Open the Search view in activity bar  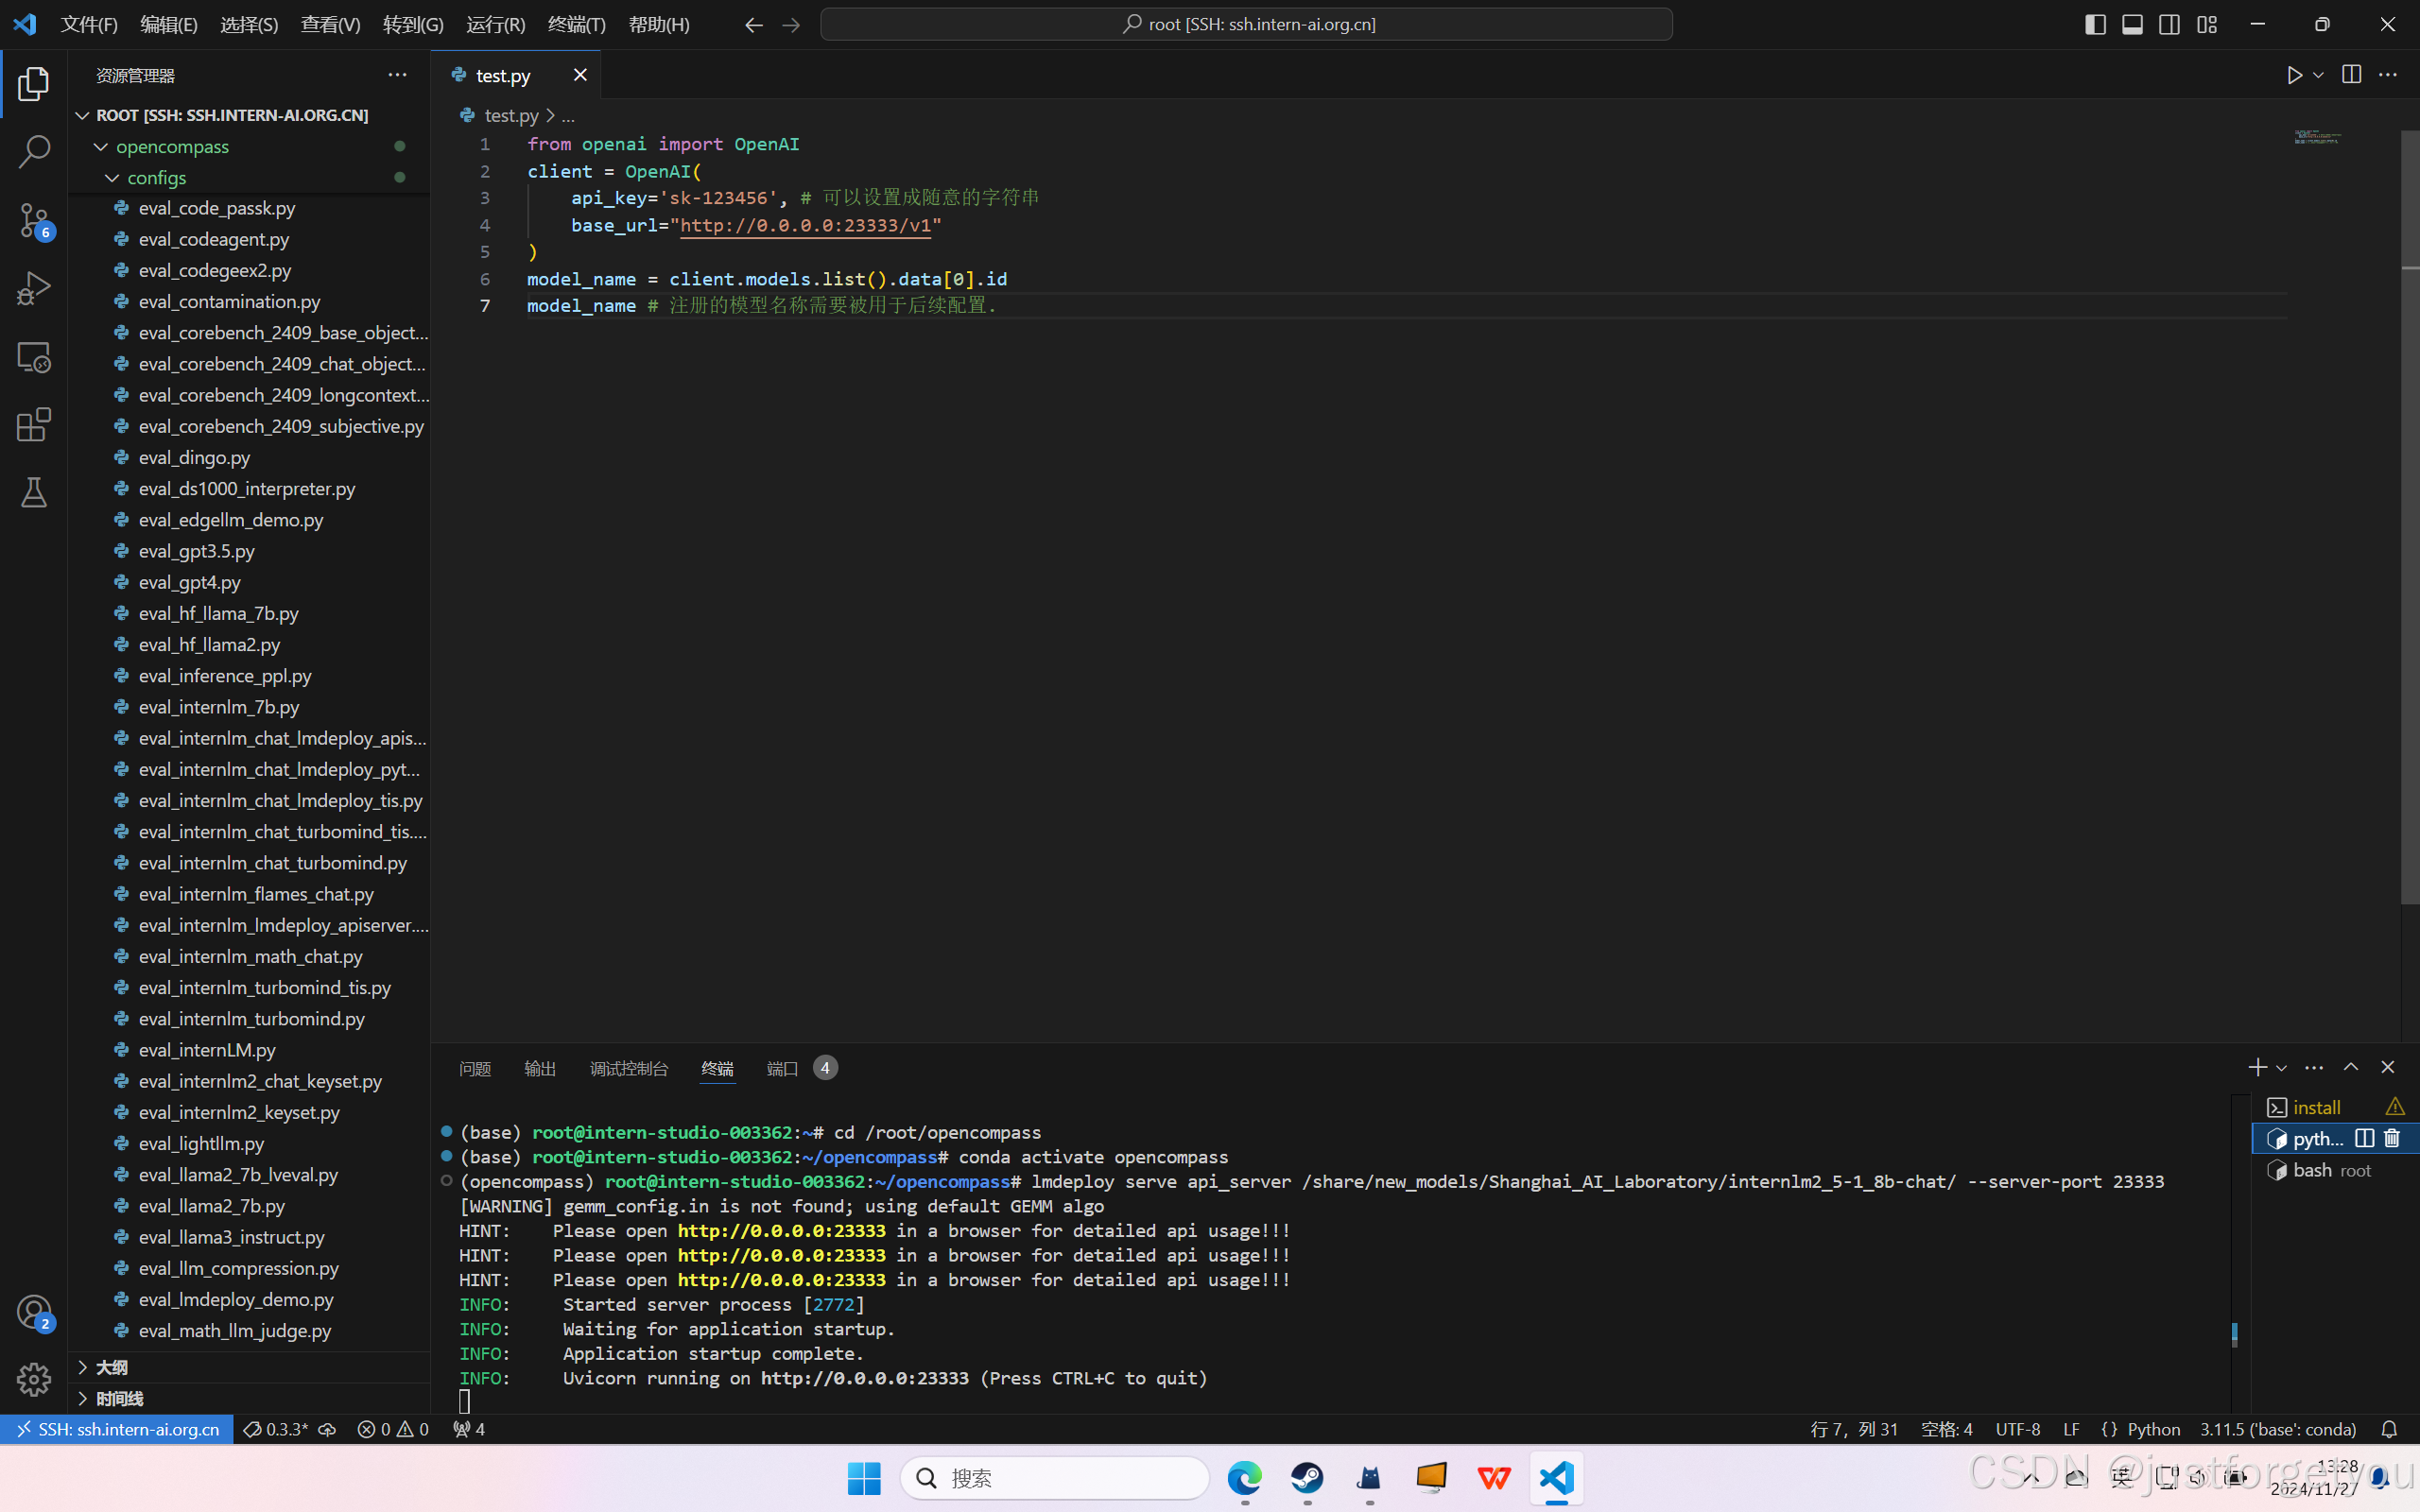click(x=34, y=152)
